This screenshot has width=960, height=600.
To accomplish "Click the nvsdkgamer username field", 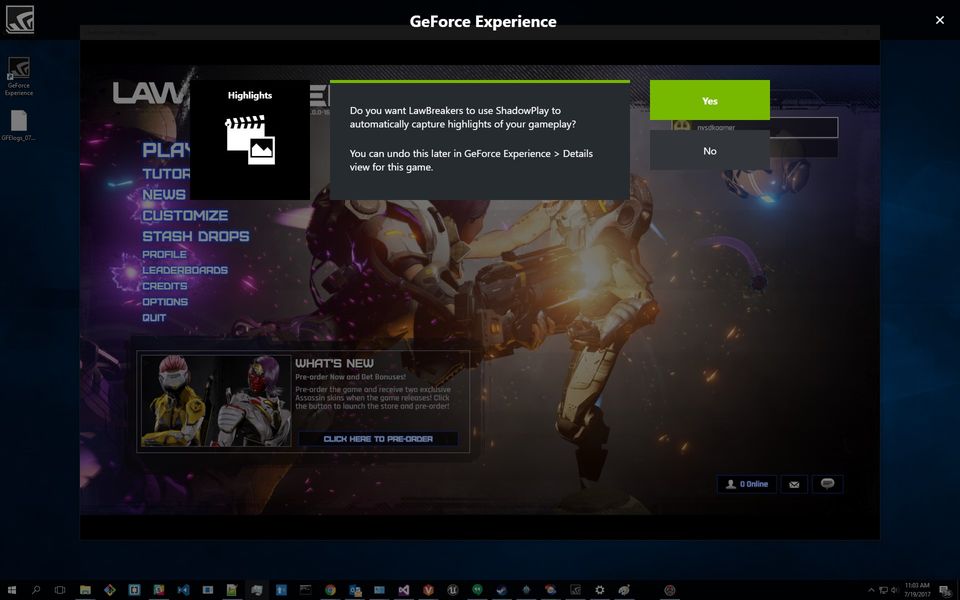I will (755, 127).
